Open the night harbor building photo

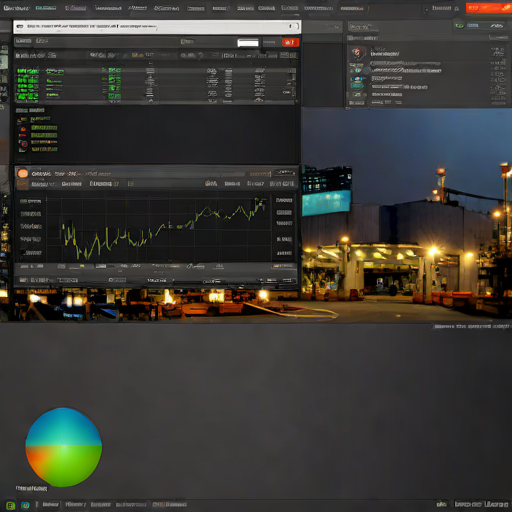click(407, 215)
